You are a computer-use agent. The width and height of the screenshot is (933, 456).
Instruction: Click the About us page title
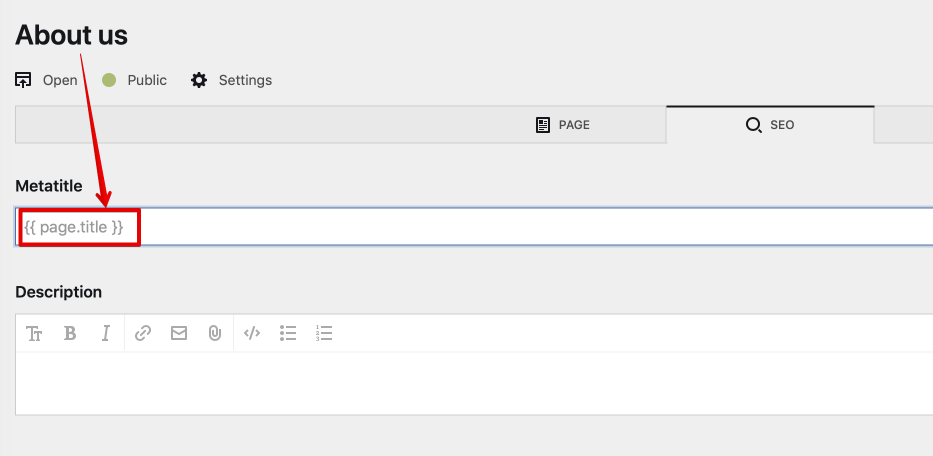(72, 35)
